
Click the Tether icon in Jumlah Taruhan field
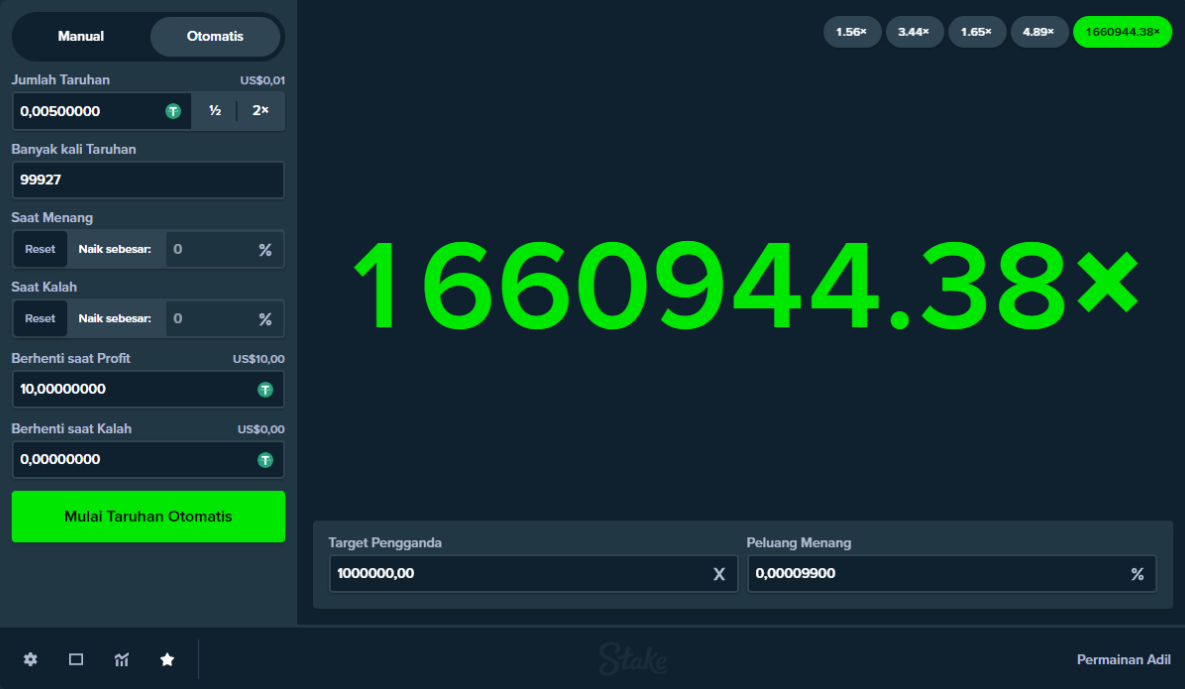tap(173, 111)
